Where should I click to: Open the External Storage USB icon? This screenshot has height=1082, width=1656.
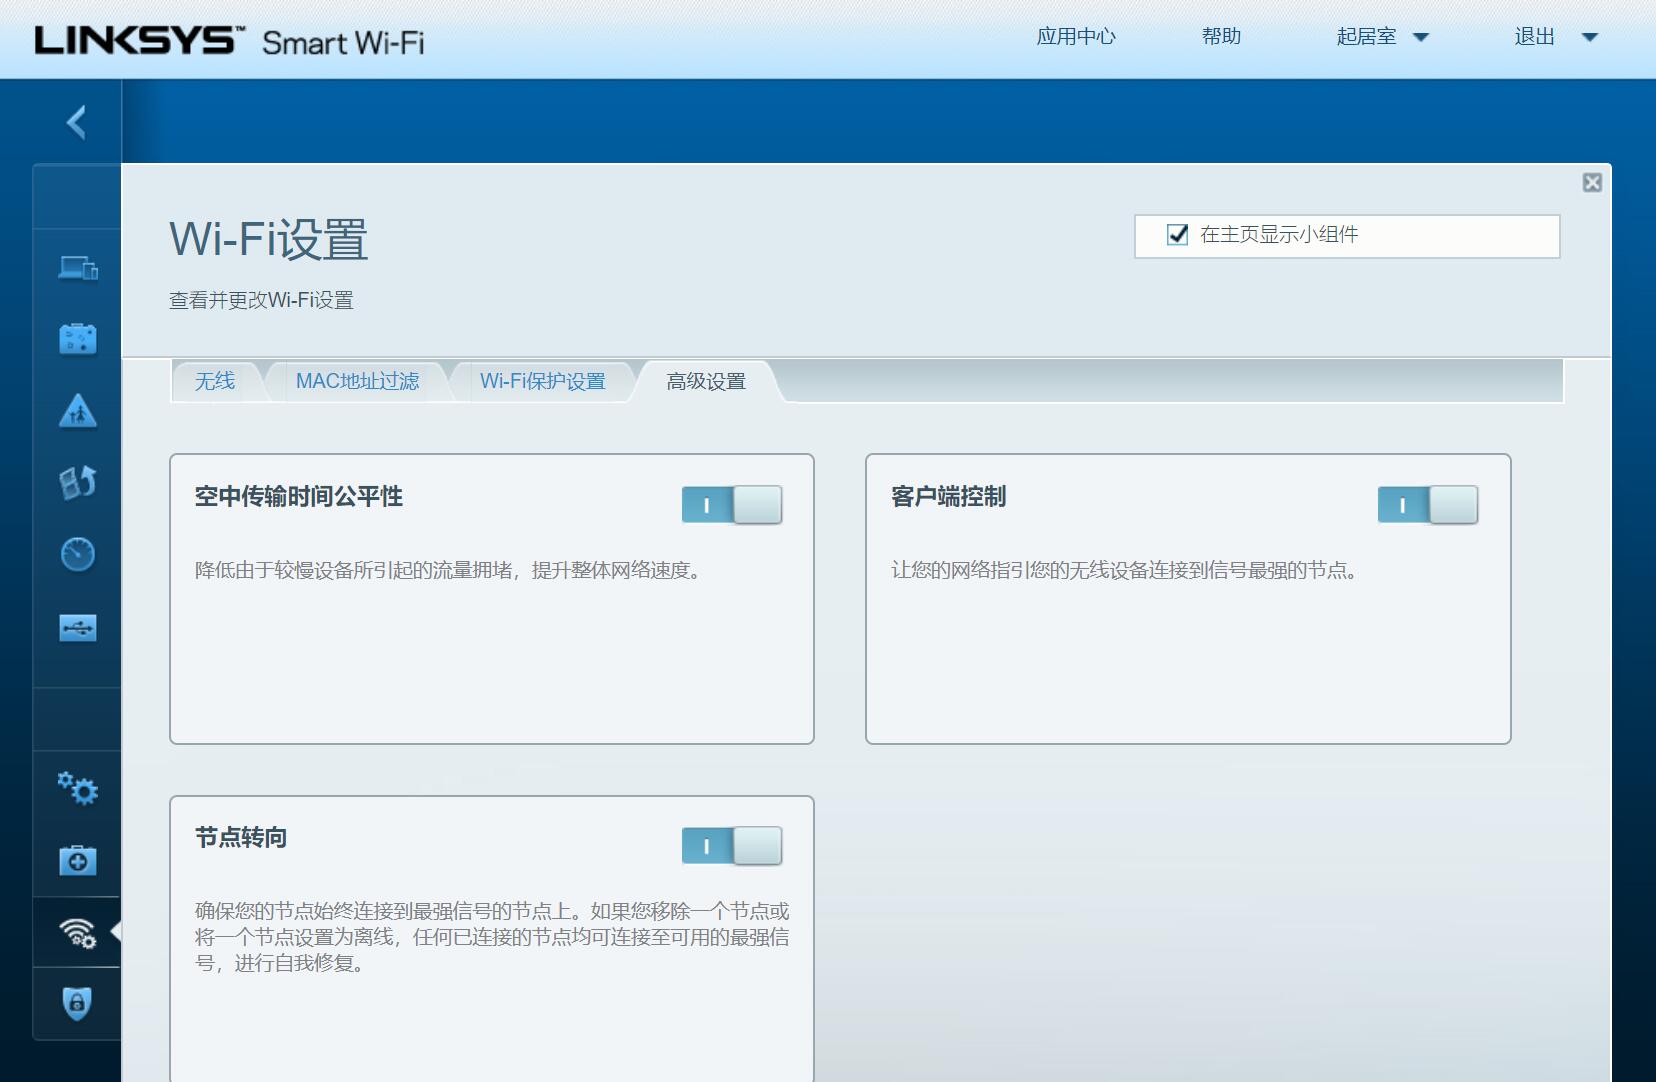78,628
